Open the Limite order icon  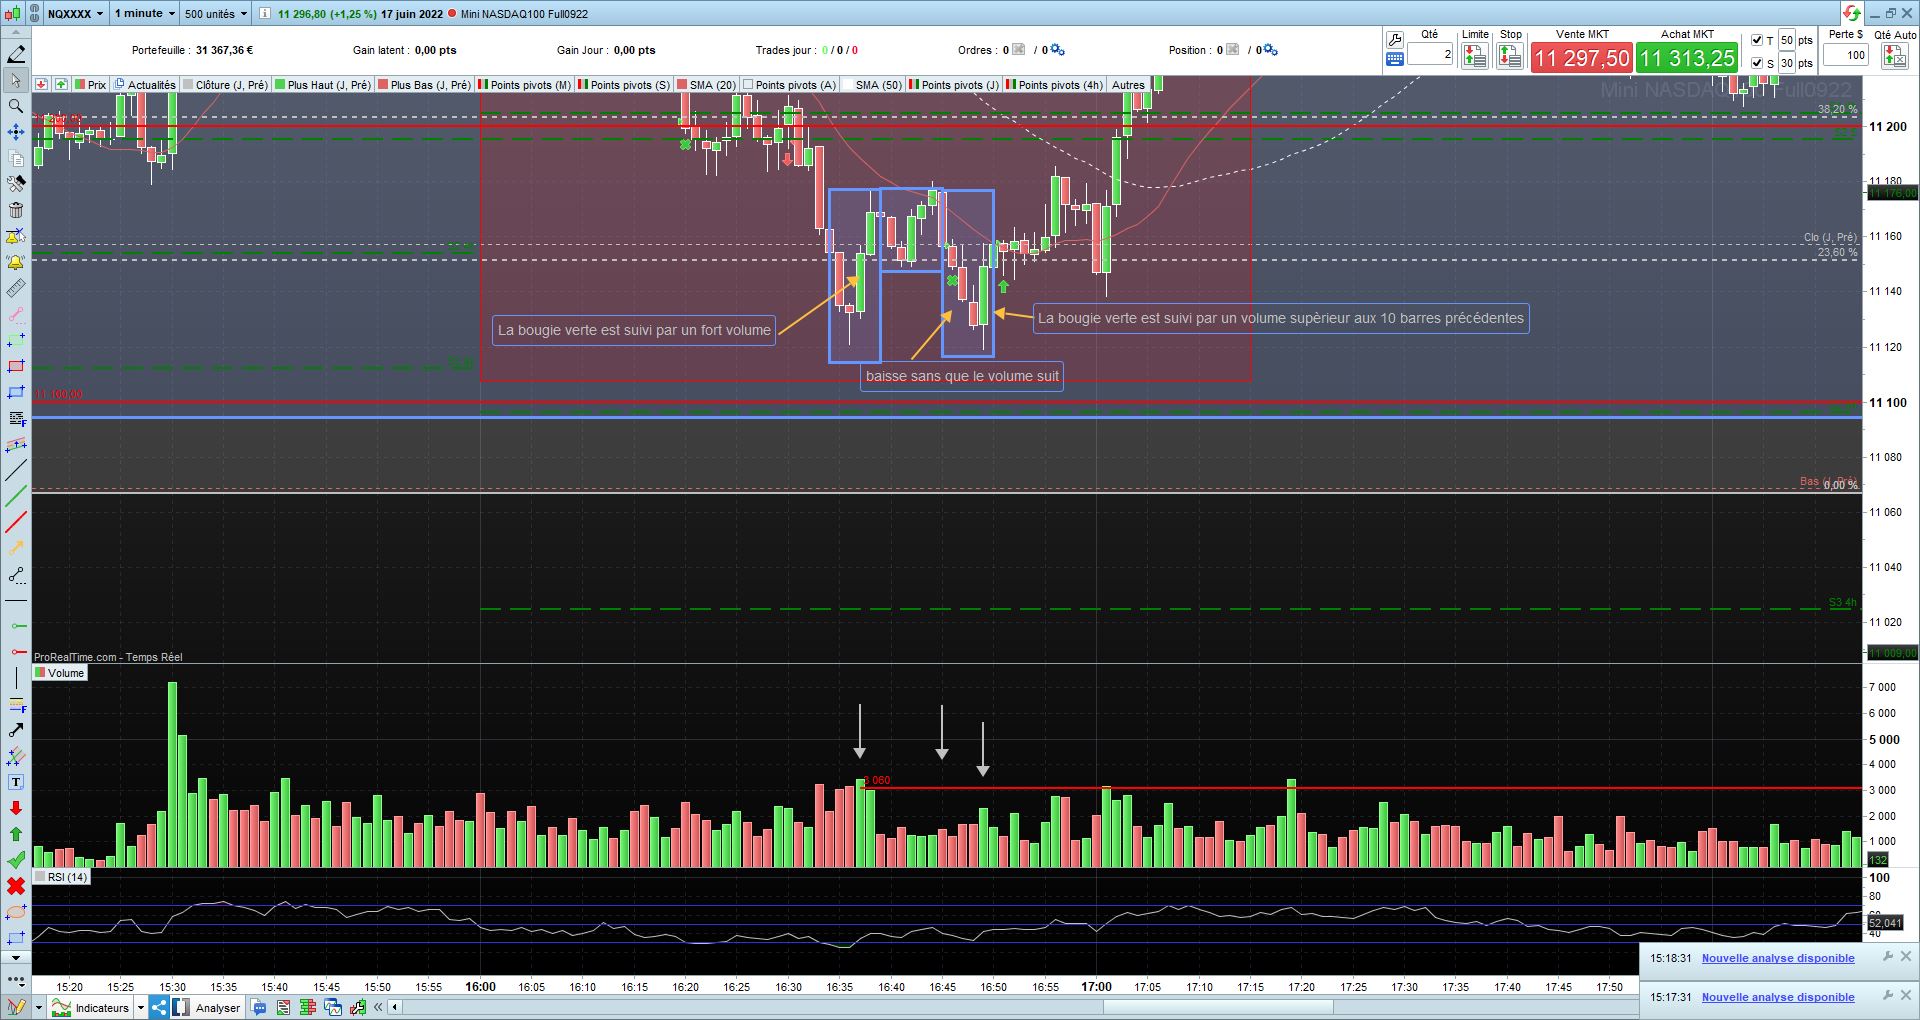pyautogui.click(x=1475, y=56)
